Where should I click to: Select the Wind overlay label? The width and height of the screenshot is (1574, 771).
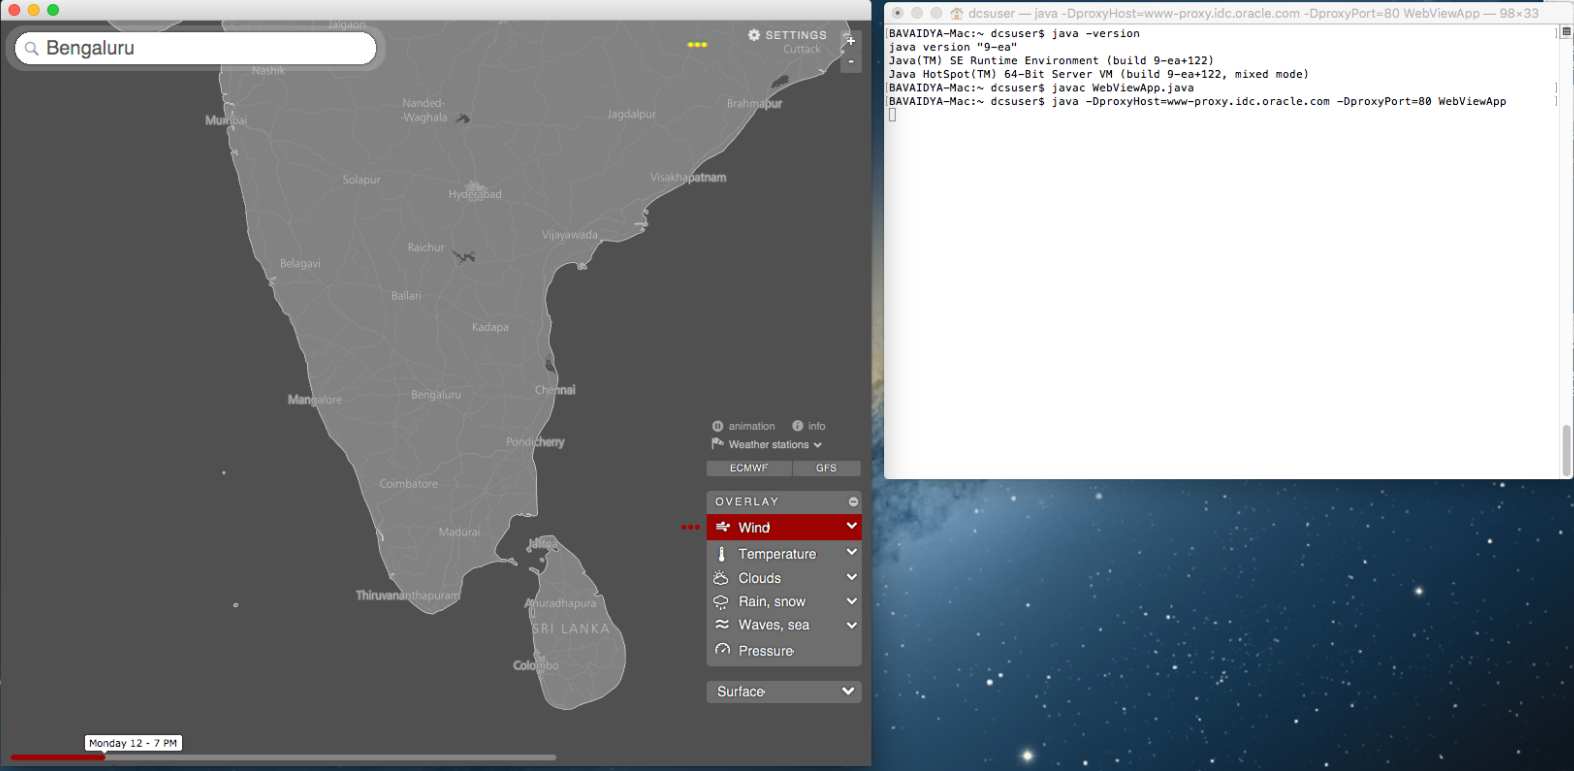click(x=754, y=528)
